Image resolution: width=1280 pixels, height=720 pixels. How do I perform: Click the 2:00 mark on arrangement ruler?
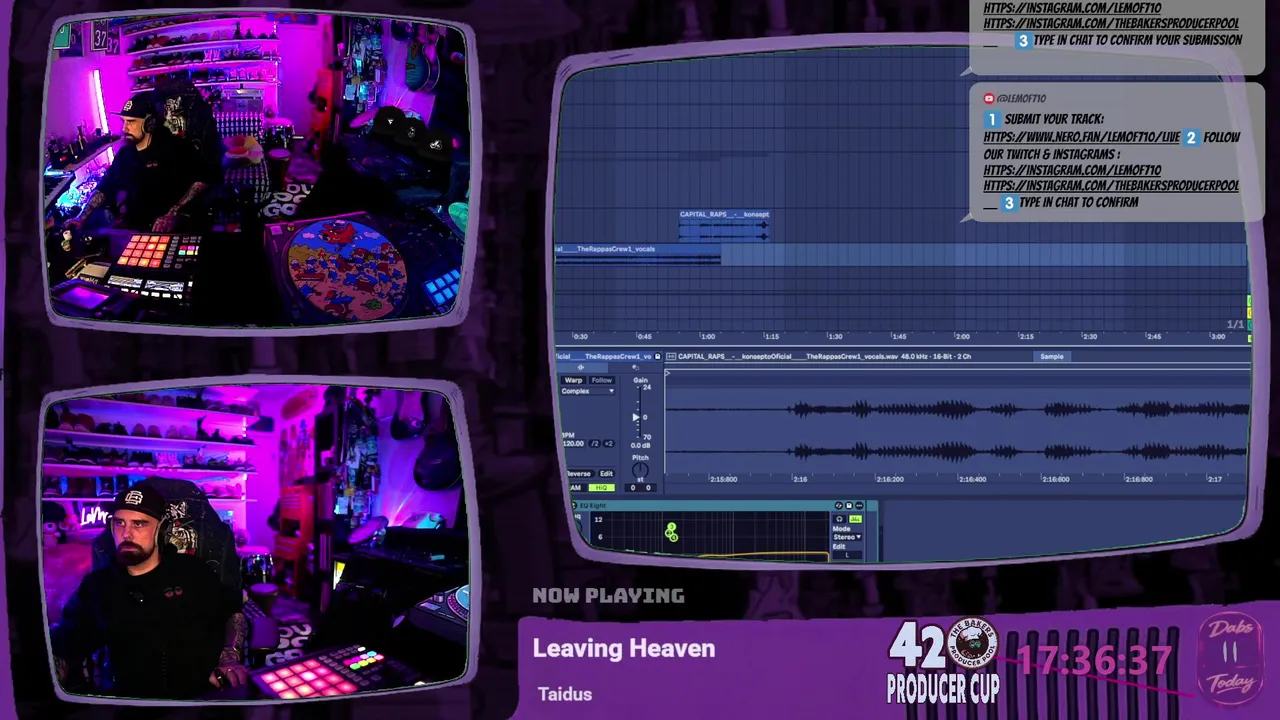962,337
